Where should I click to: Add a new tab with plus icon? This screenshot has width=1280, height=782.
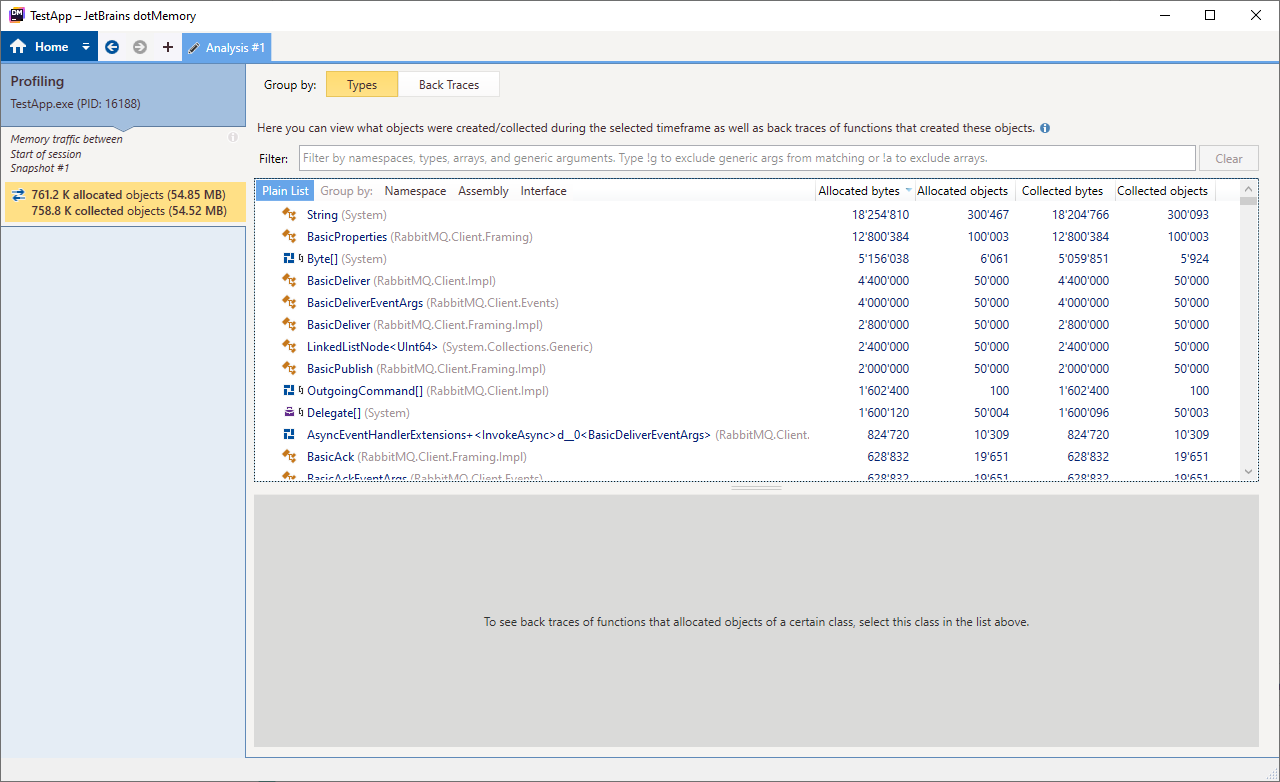(167, 47)
